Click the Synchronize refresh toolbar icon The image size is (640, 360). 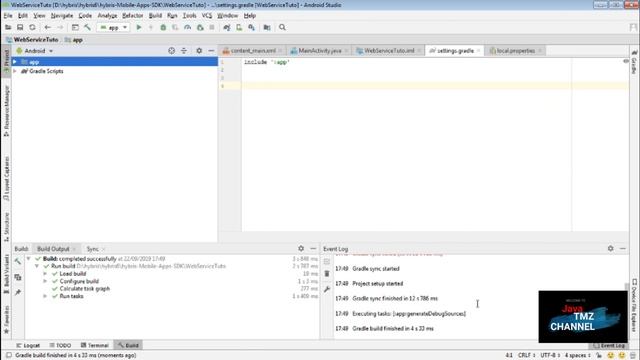pos(32,27)
